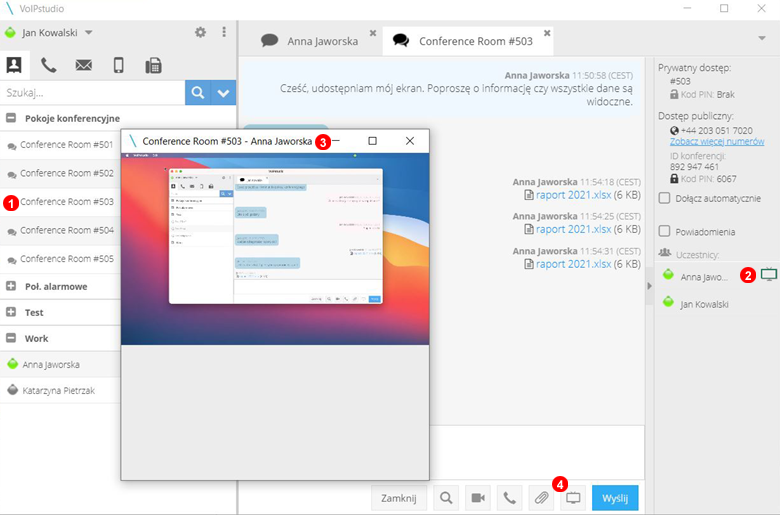Start video call with camera icon
Screen dimensions: 780x515
click(478, 498)
